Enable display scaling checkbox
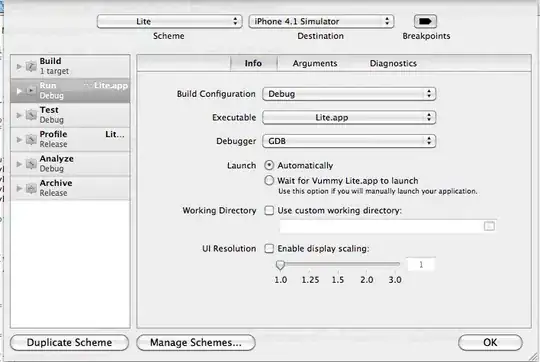 [x=269, y=248]
